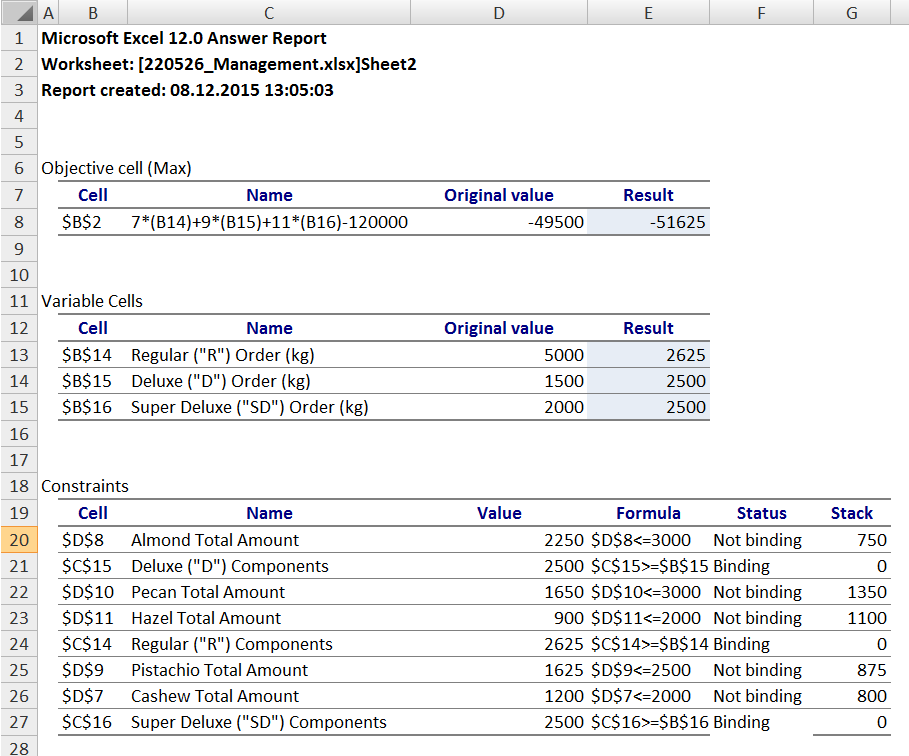The image size is (909, 756).
Task: Select the Super Deluxe ("SD") Components cell
Action: click(x=258, y=722)
